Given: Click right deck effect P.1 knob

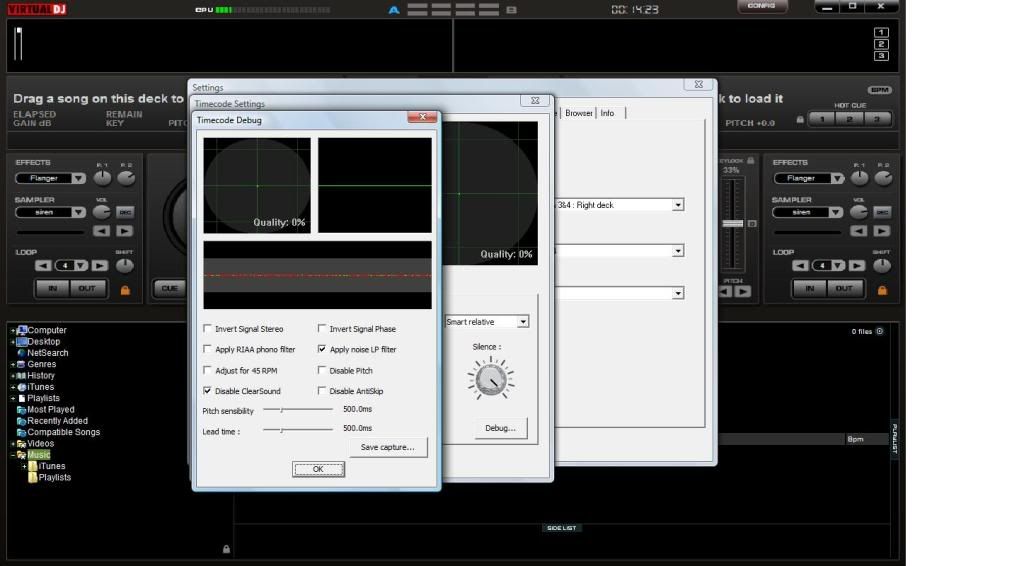Looking at the screenshot, I should [859, 178].
